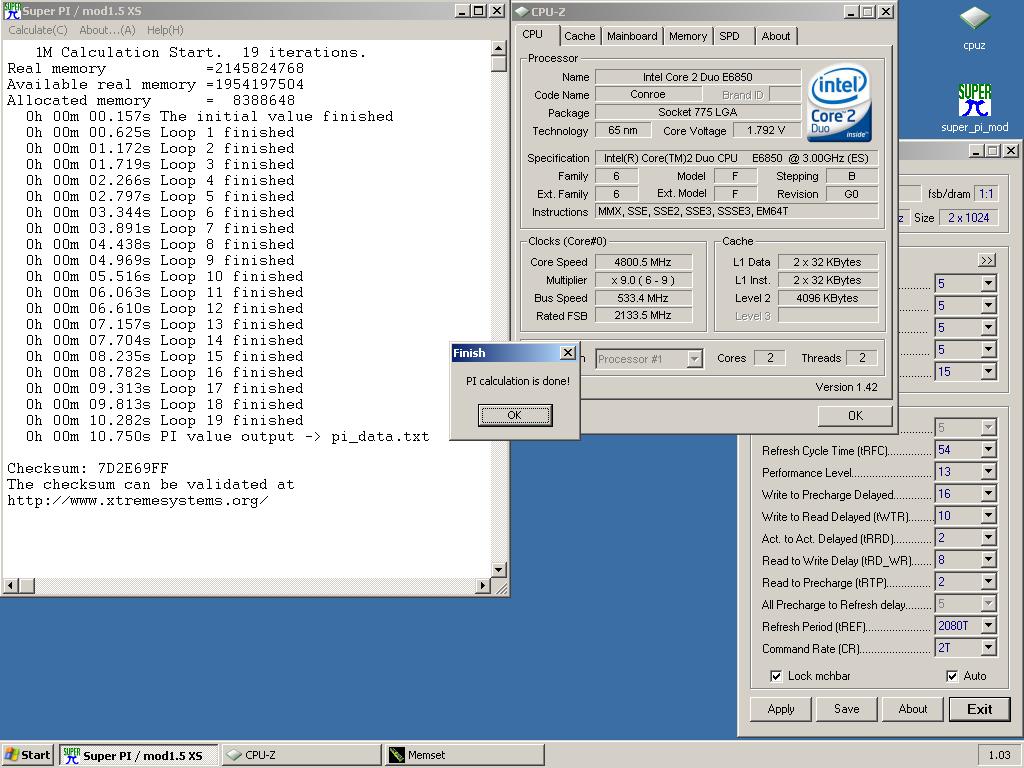Click the Windows Start button
The height and width of the screenshot is (768, 1024).
click(x=27, y=755)
